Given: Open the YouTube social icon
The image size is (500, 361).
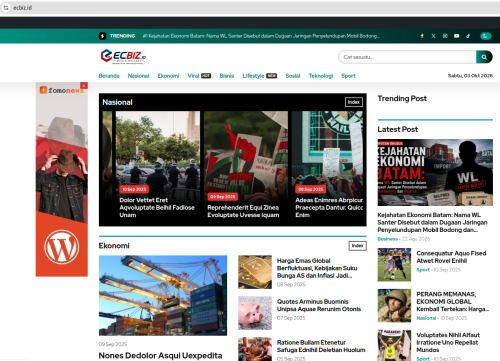Looking at the screenshot, I should 456,36.
